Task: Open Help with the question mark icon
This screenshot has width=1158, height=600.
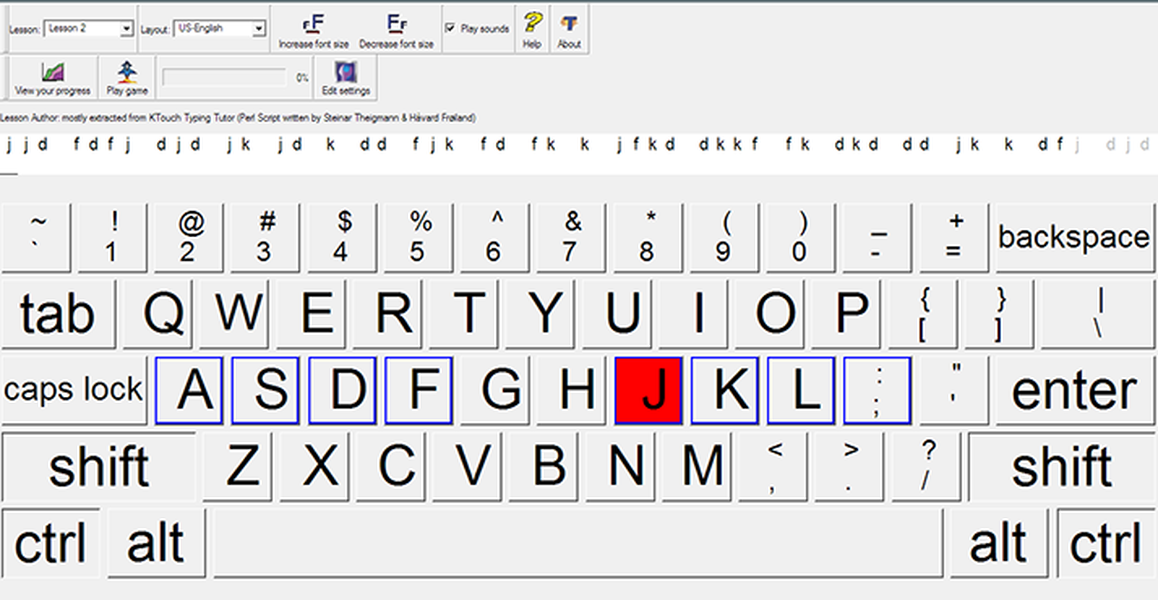Action: [x=532, y=22]
